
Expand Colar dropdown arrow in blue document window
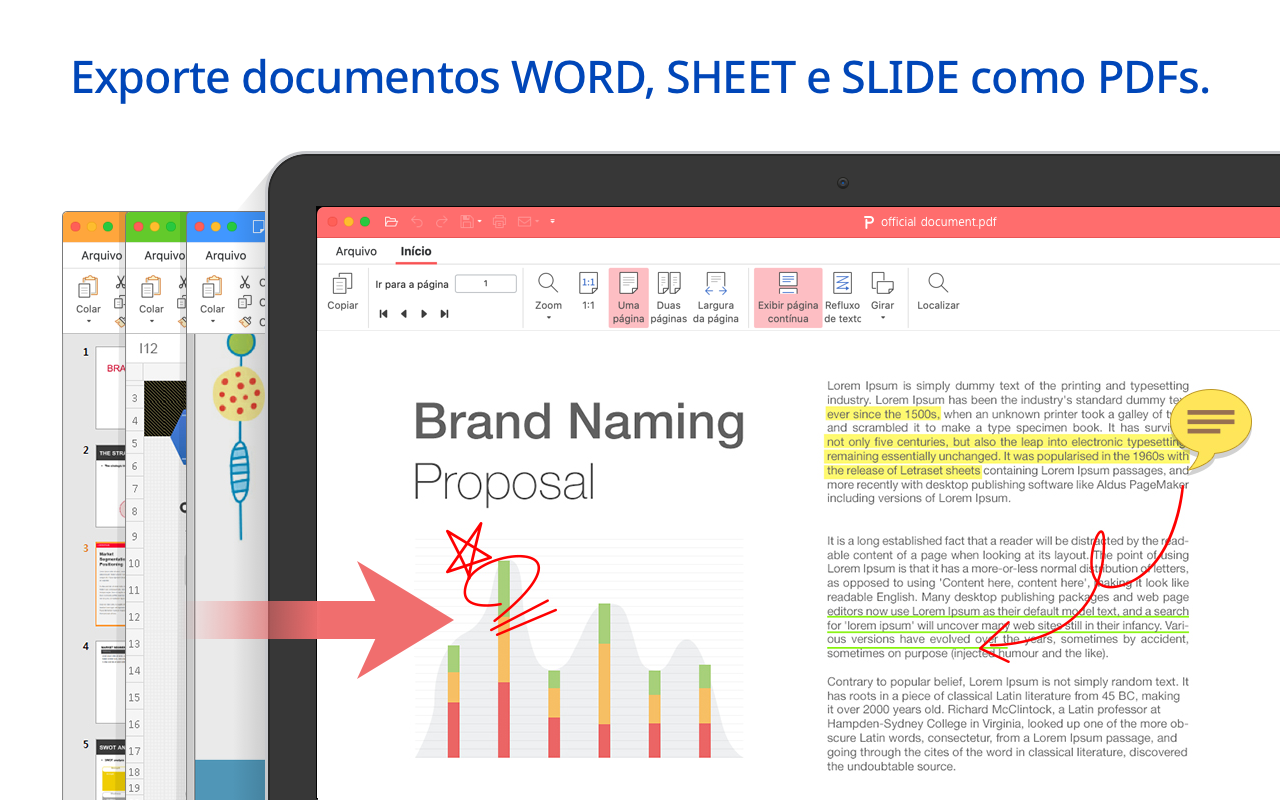click(x=212, y=322)
